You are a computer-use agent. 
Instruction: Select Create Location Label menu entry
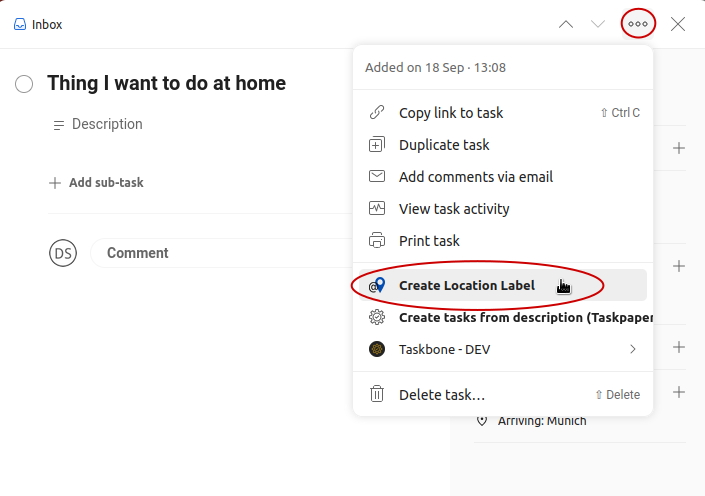pos(503,285)
